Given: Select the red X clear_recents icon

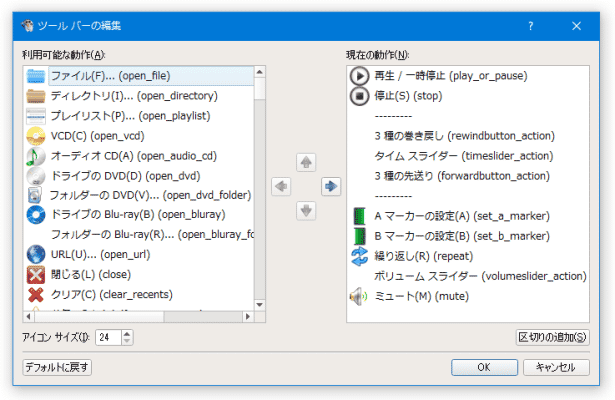Looking at the screenshot, I should click(x=36, y=294).
